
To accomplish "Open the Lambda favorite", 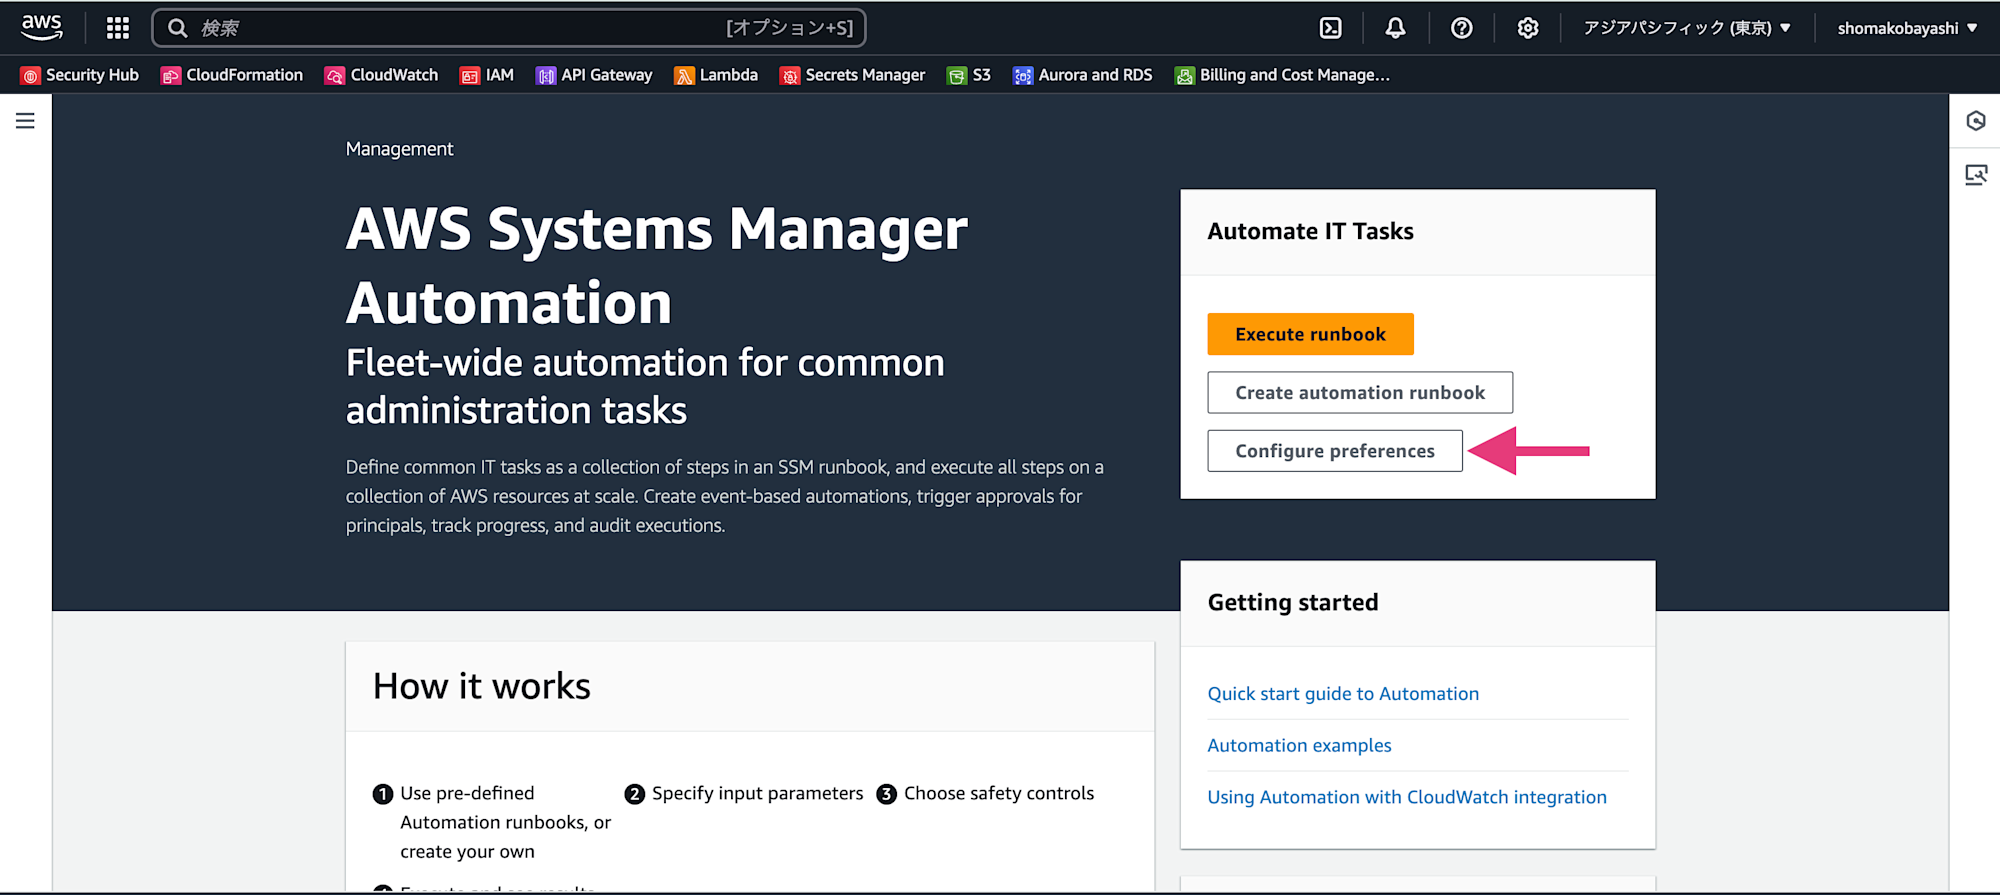I will point(716,75).
